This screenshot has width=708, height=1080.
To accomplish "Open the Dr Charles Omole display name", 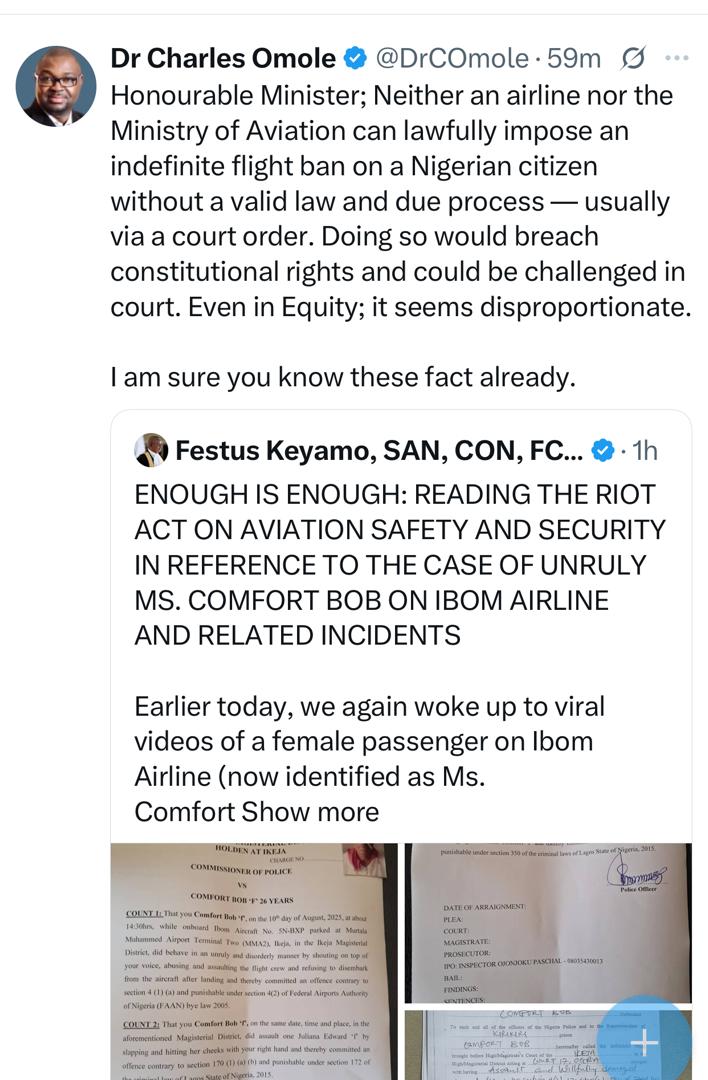I will pos(222,59).
